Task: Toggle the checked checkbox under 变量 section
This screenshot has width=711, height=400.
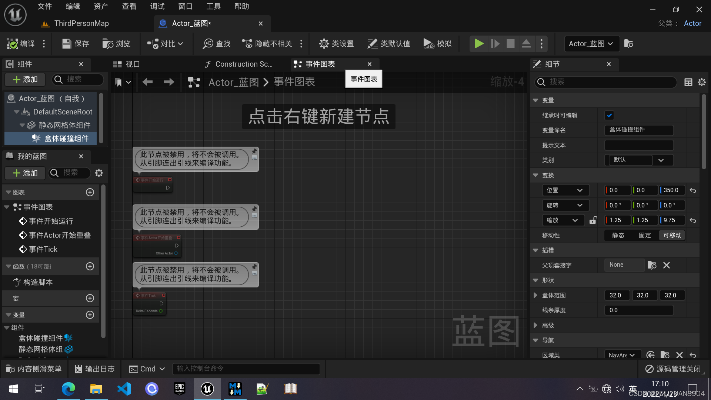Action: (609, 115)
